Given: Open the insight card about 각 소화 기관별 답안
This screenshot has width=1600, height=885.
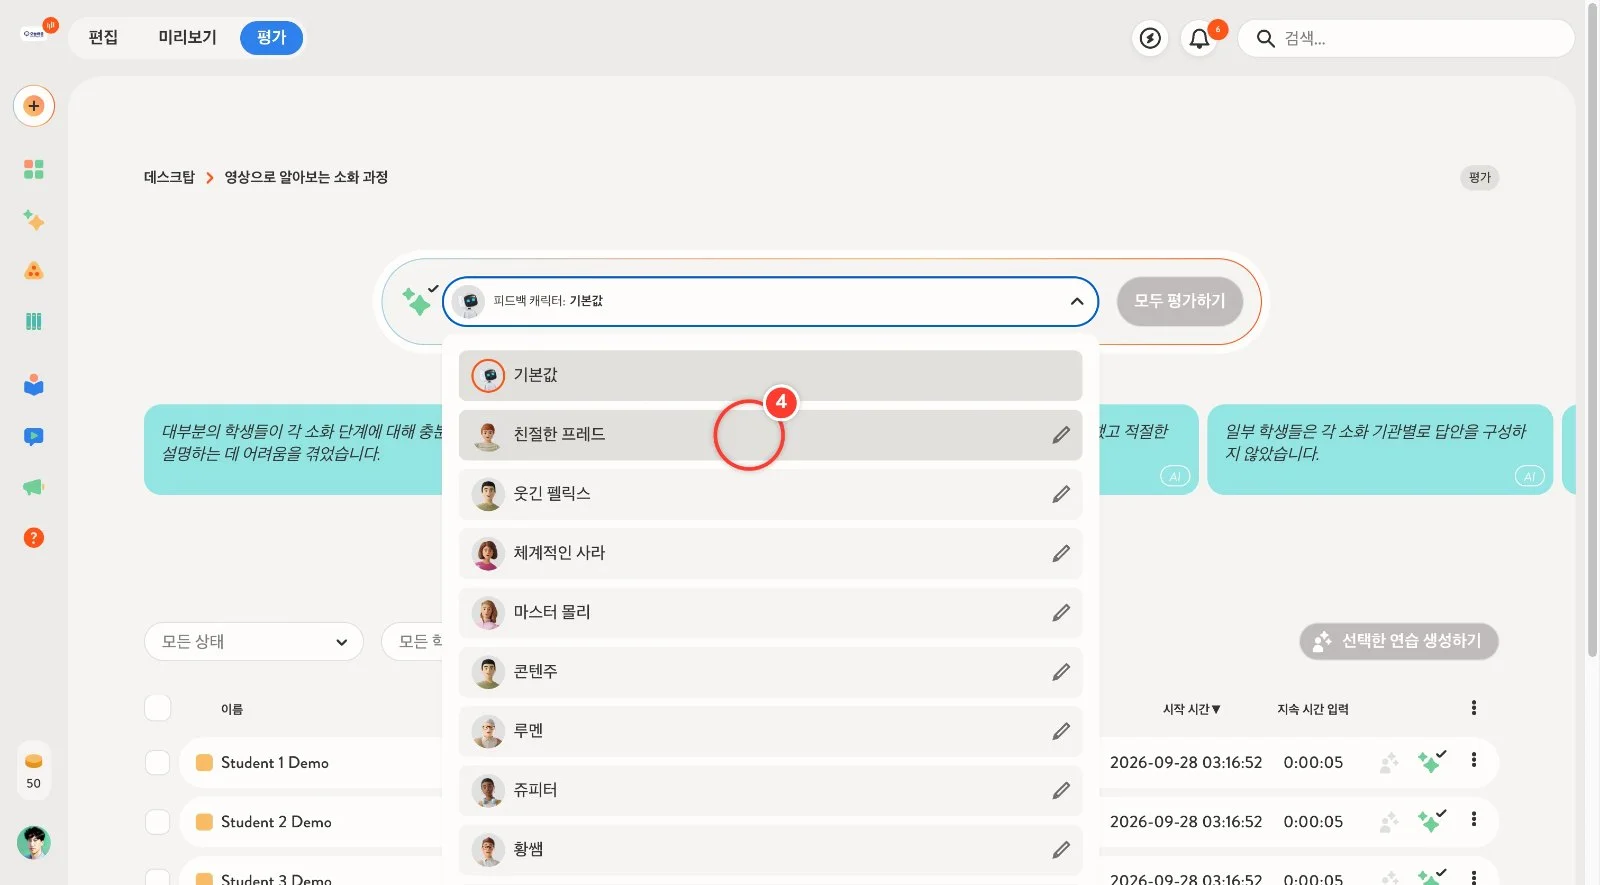Looking at the screenshot, I should click(1379, 449).
